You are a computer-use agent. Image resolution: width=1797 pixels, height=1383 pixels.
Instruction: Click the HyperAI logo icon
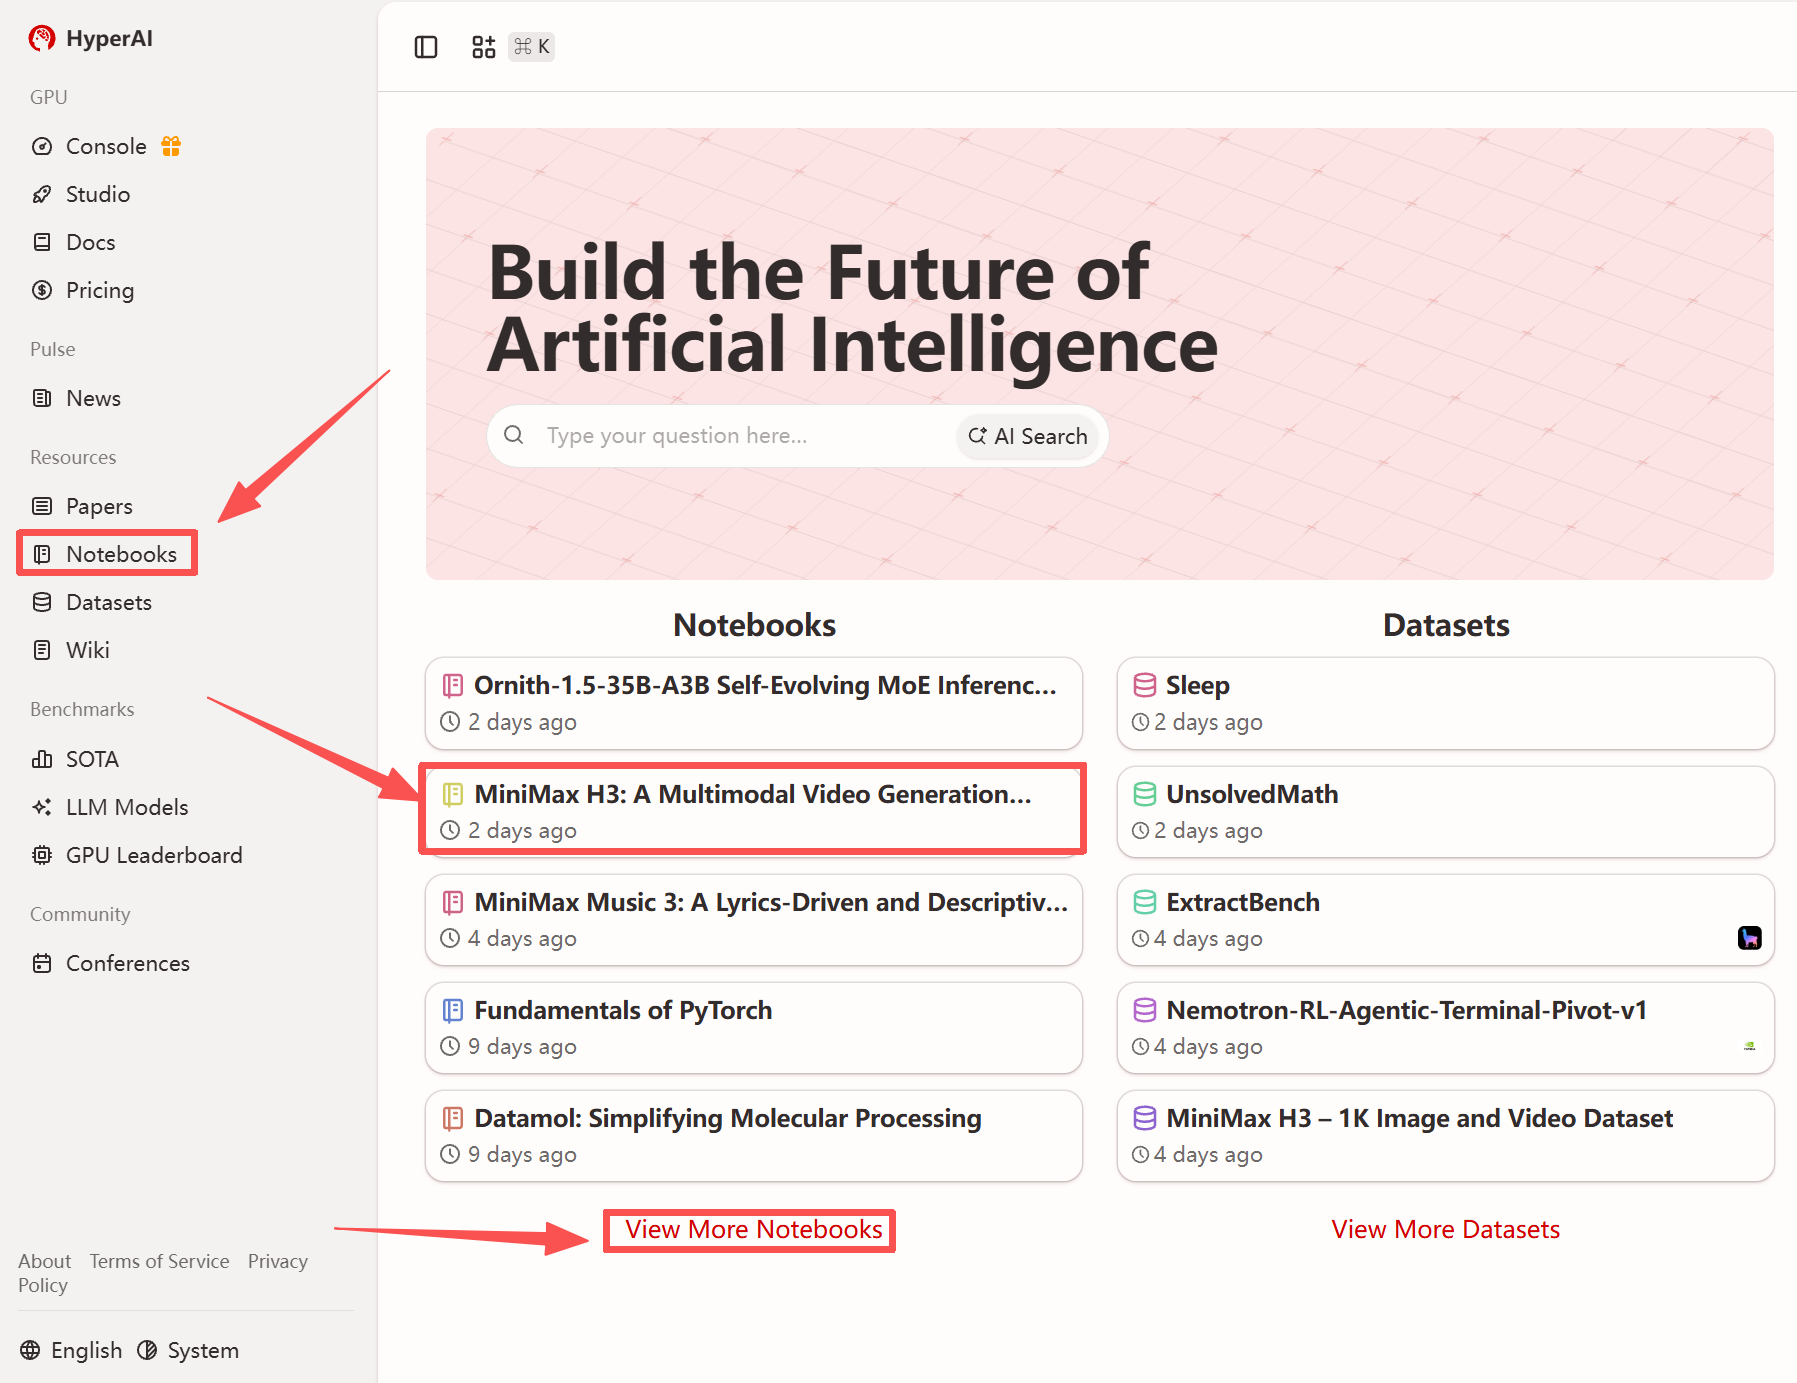(42, 38)
